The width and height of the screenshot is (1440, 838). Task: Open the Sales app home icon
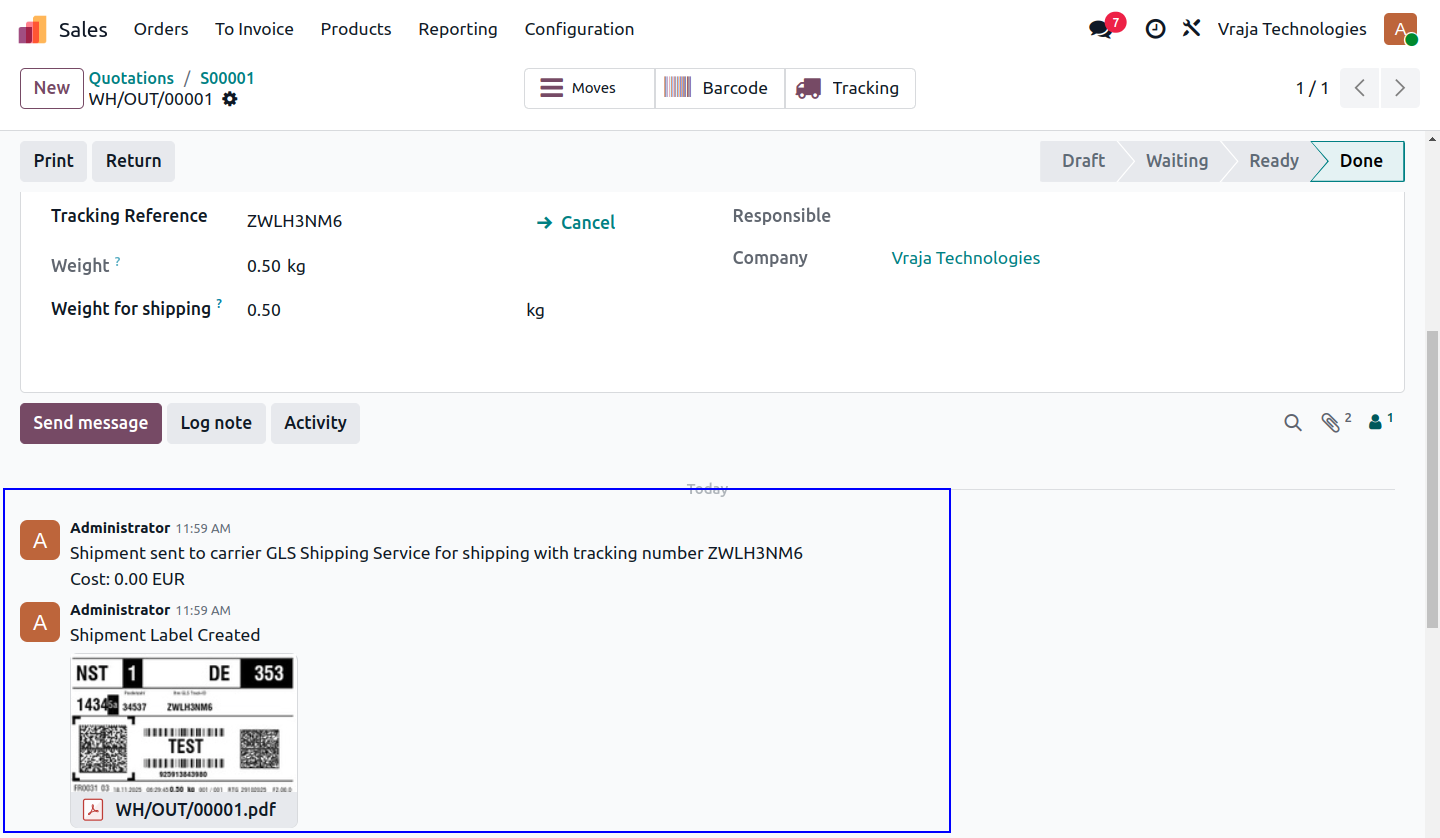[33, 30]
